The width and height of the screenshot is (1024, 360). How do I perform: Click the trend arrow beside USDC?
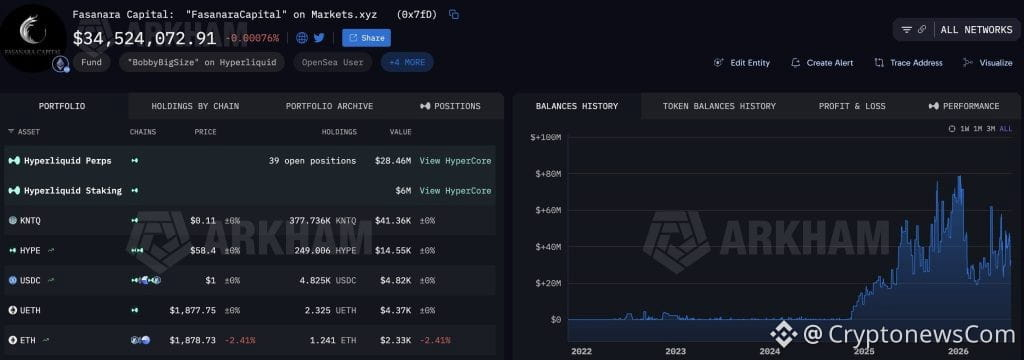click(51, 280)
